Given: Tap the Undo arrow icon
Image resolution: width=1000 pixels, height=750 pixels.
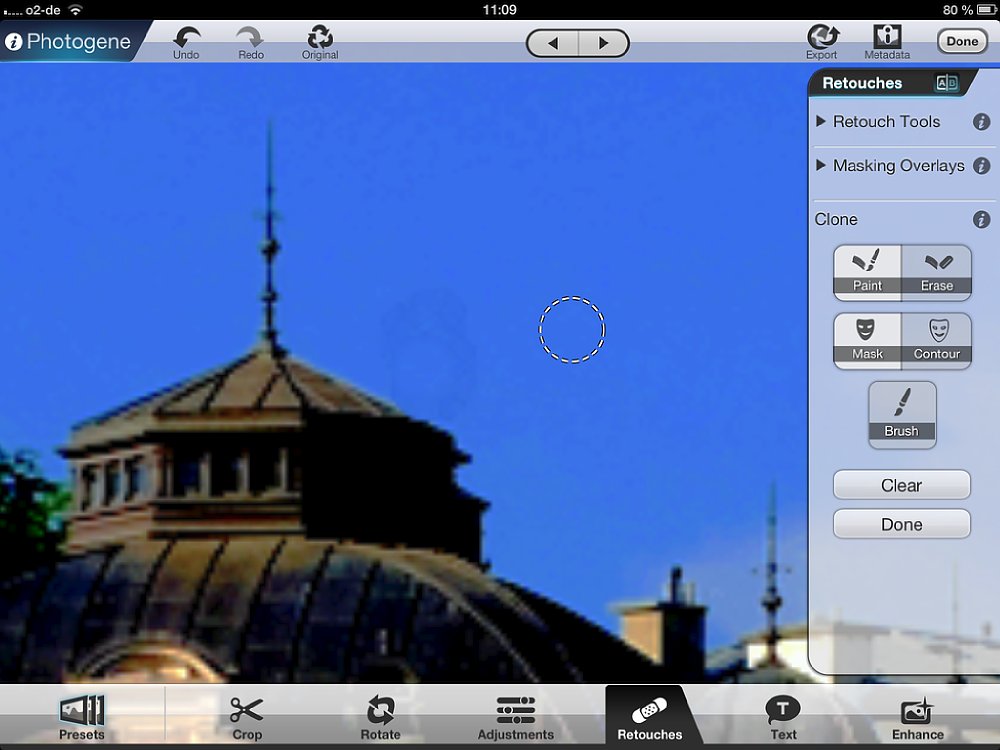Looking at the screenshot, I should [186, 40].
